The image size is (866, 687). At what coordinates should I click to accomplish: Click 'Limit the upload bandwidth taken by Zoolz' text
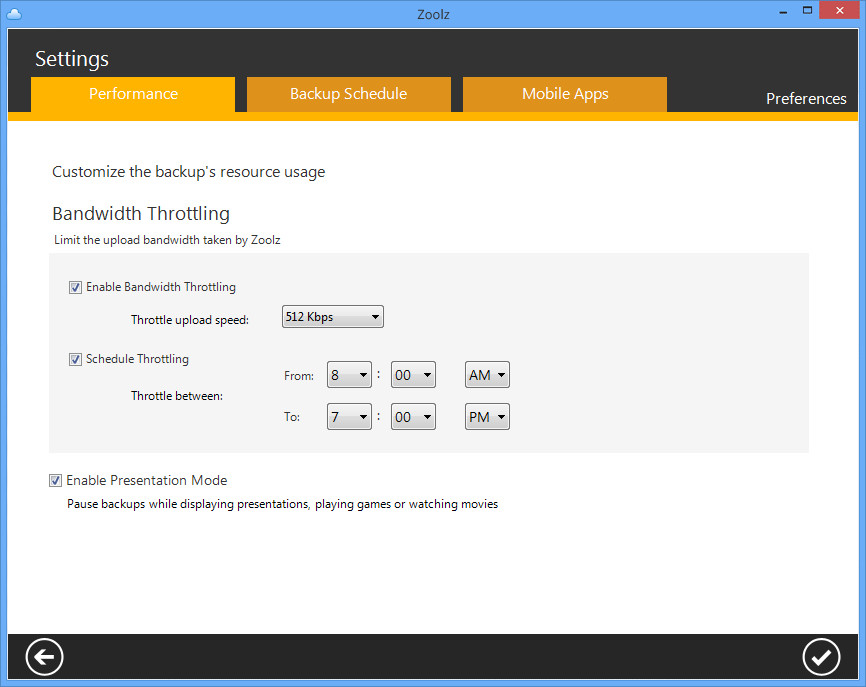(x=167, y=240)
